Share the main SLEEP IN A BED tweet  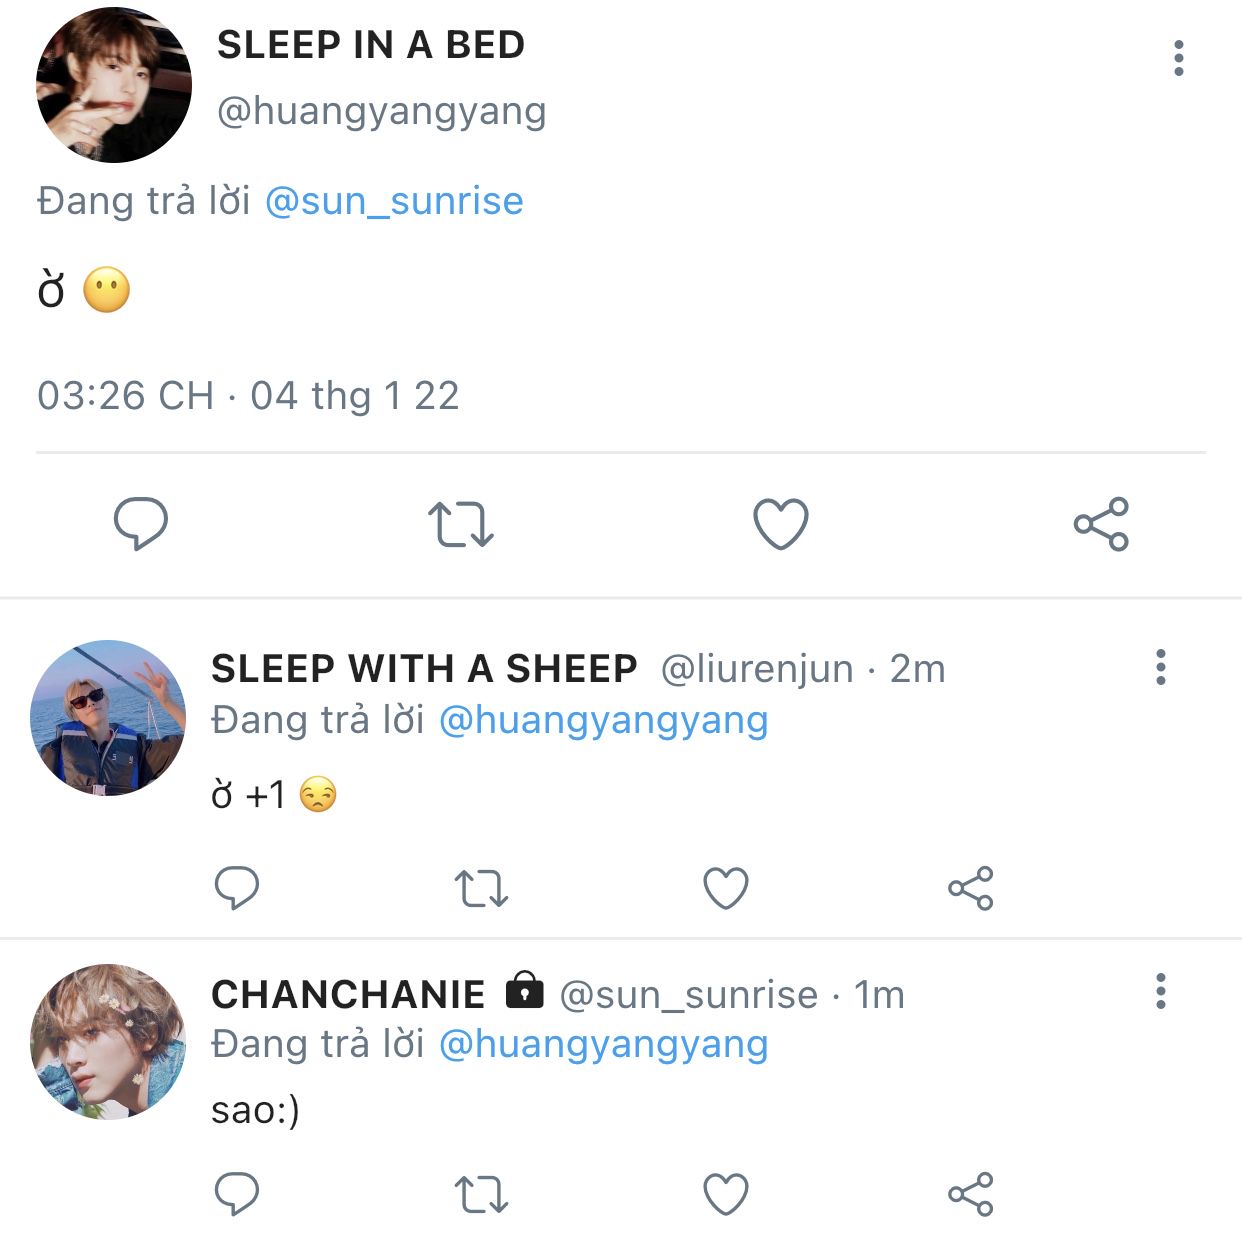[x=1101, y=523]
